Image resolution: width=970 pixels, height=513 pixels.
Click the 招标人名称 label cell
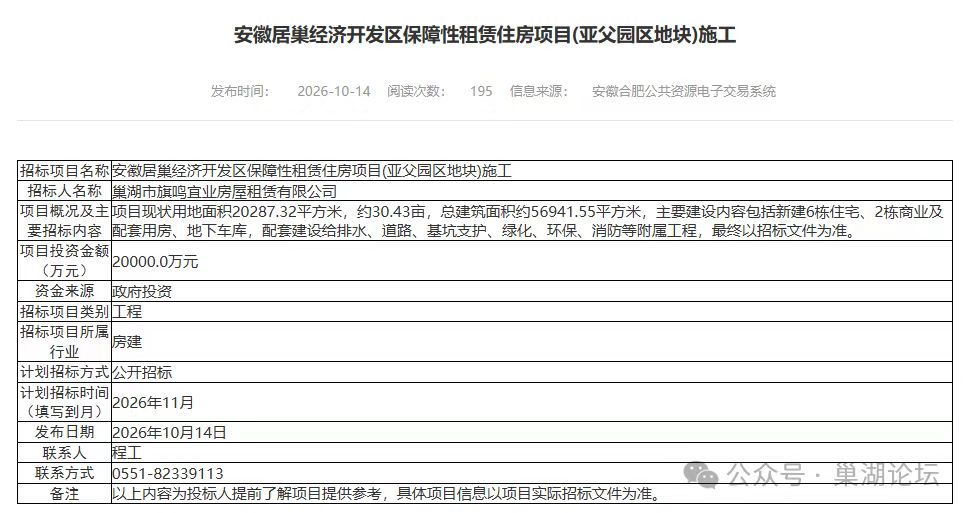64,191
